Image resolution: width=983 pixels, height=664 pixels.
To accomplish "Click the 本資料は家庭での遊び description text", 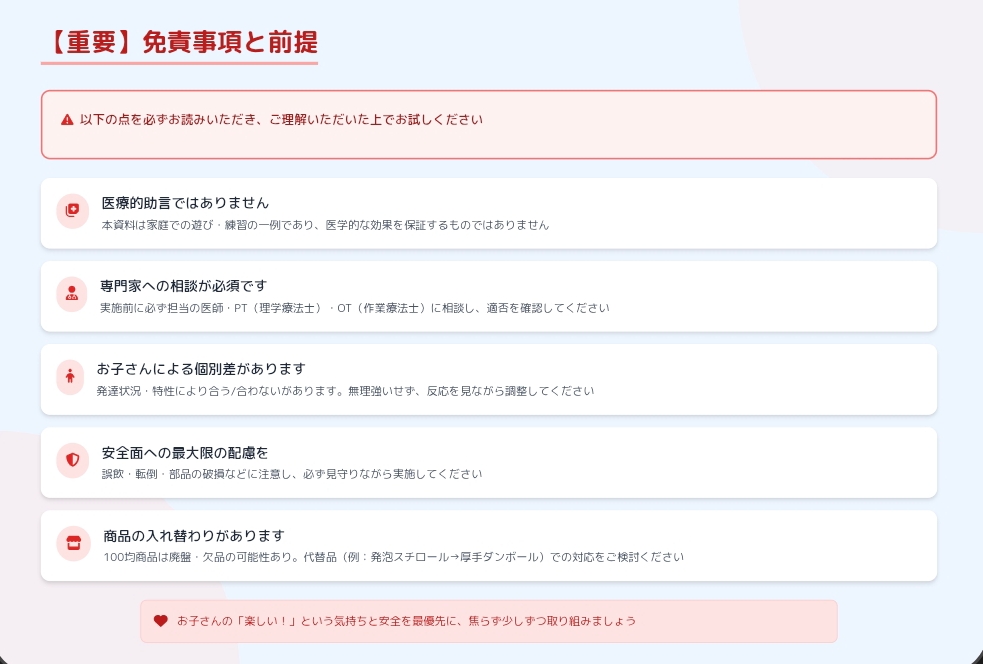I will pyautogui.click(x=325, y=225).
